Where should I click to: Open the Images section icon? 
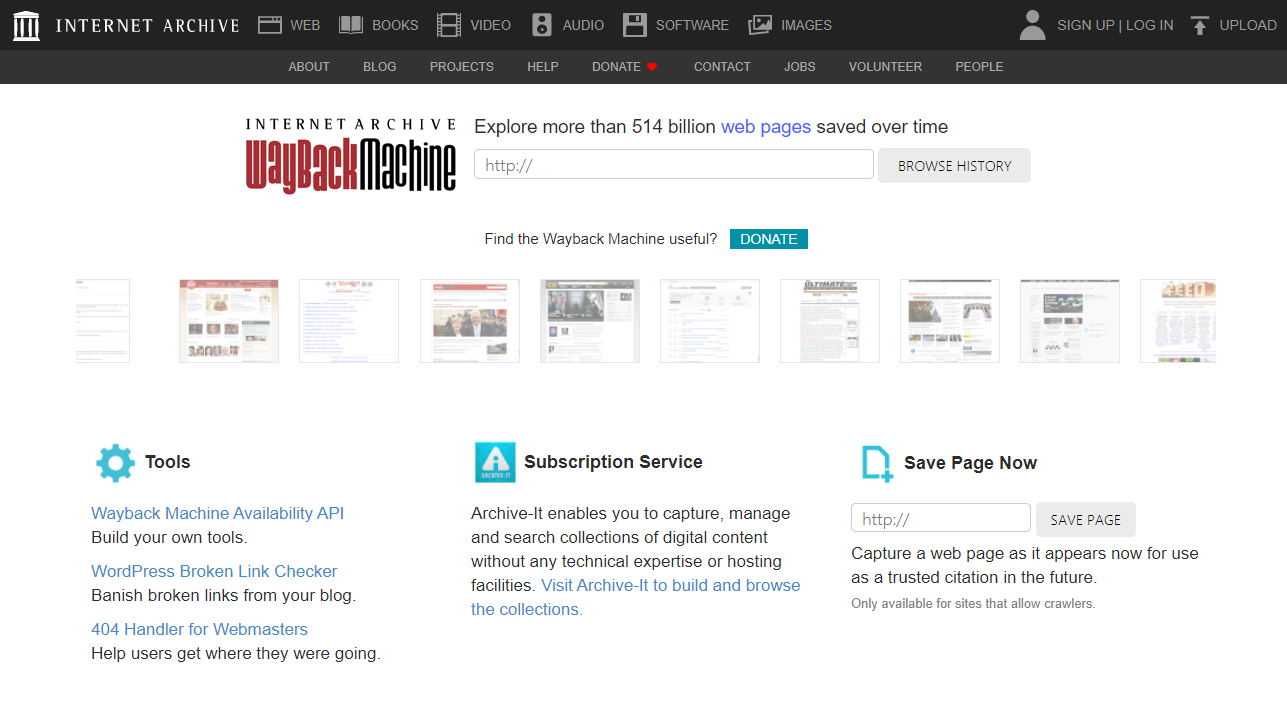(x=760, y=25)
